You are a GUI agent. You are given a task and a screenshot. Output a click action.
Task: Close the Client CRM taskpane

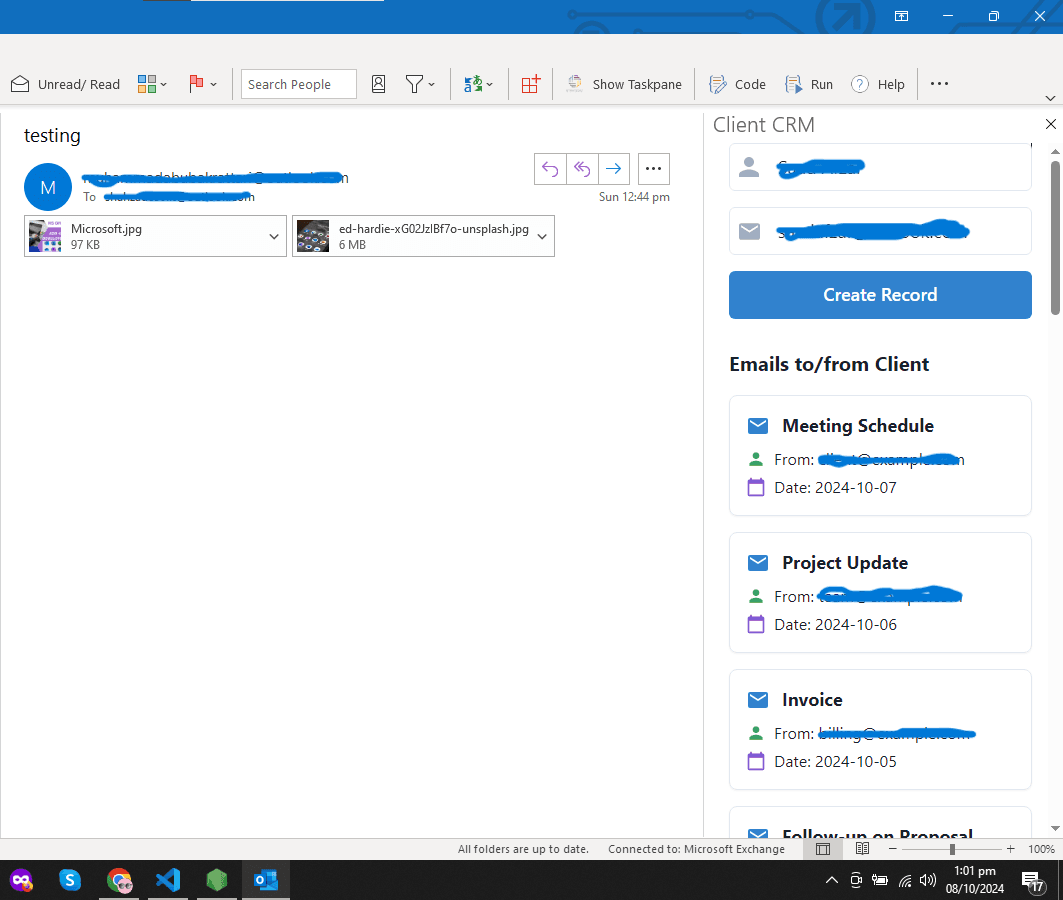[1050, 124]
